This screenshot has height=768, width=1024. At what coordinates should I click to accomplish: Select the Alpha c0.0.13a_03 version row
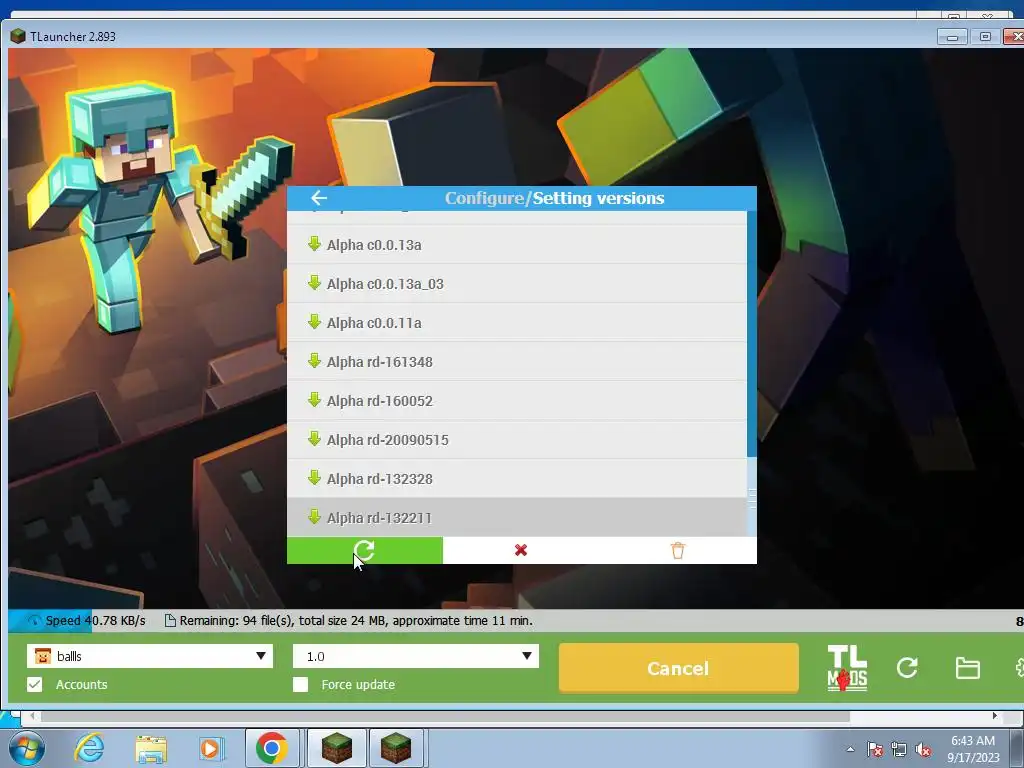(517, 283)
